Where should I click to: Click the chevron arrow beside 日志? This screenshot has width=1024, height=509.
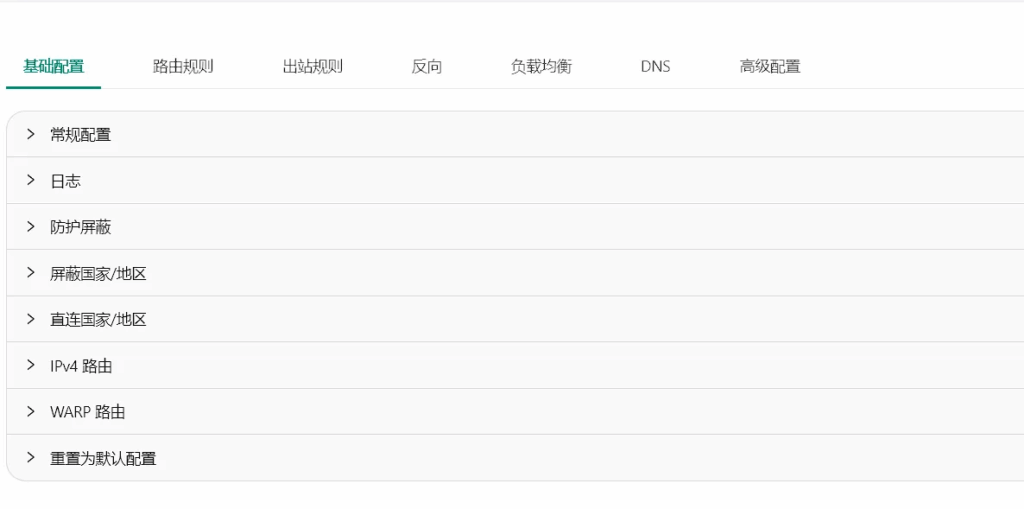(x=31, y=181)
